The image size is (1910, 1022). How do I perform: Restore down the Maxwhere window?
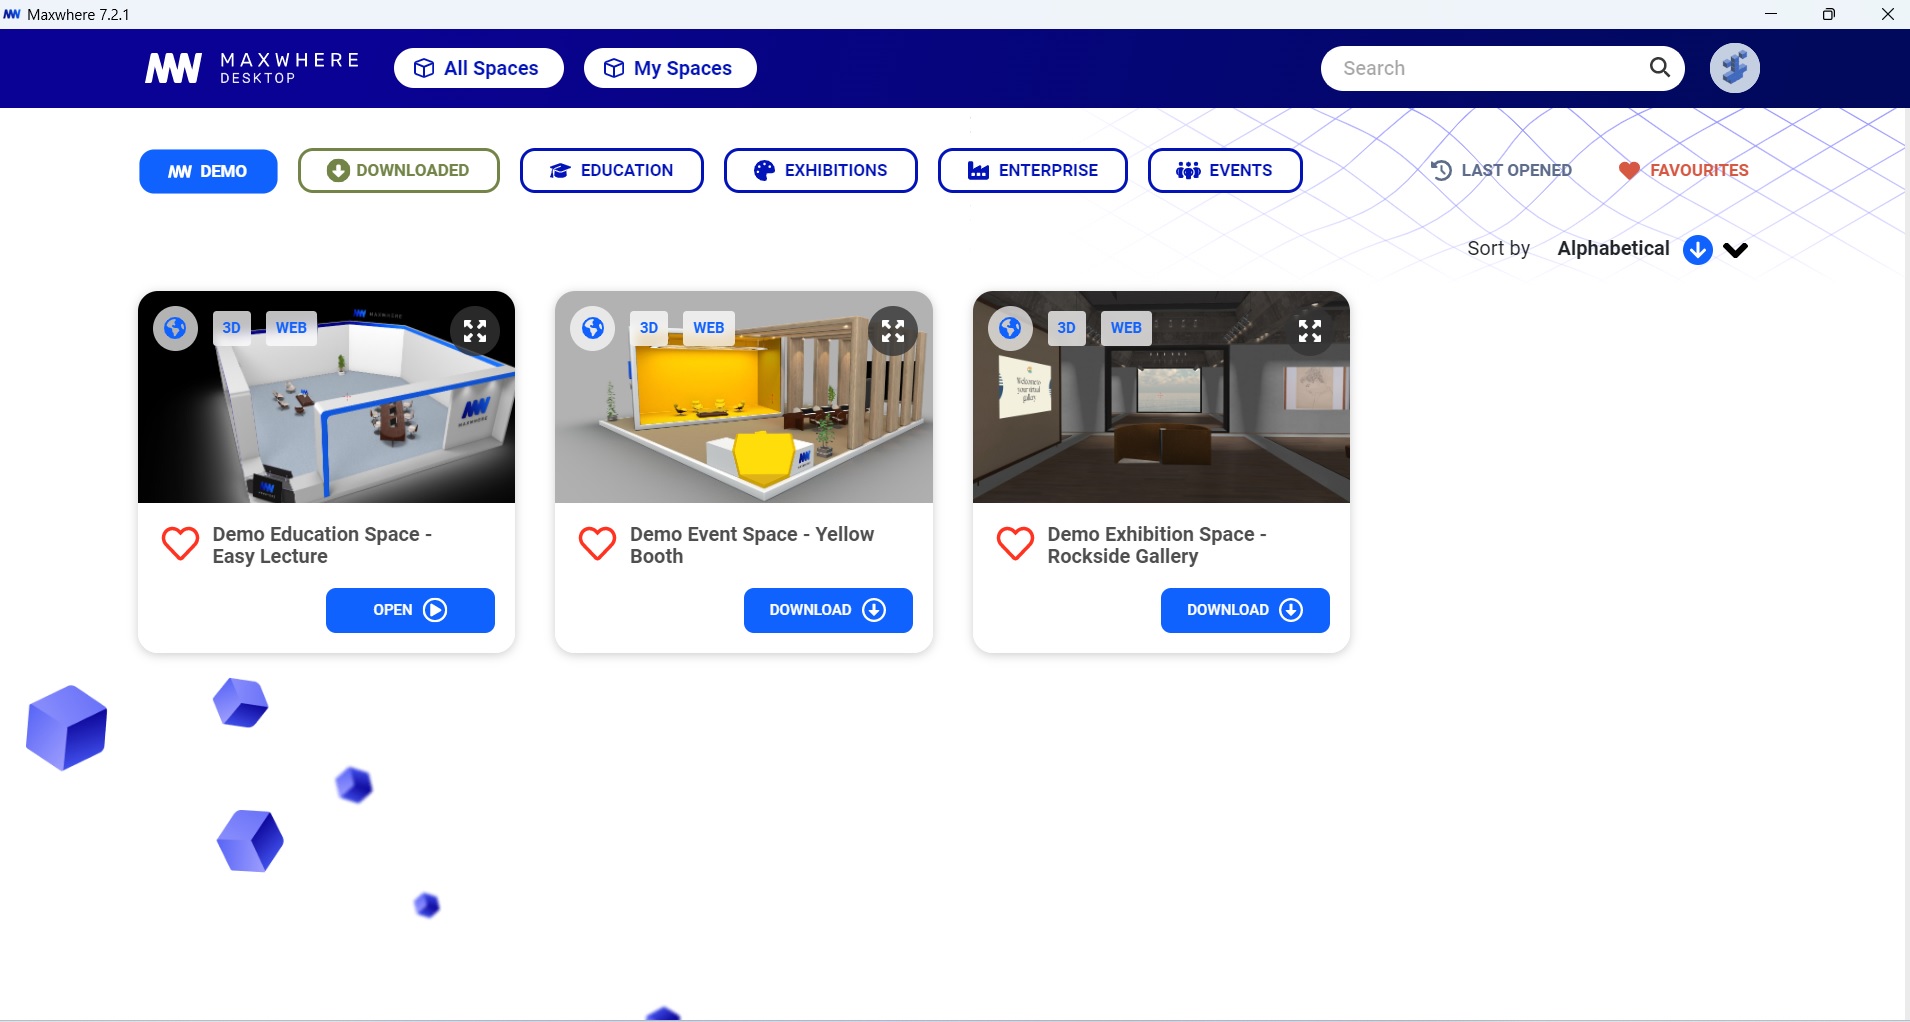click(1829, 14)
